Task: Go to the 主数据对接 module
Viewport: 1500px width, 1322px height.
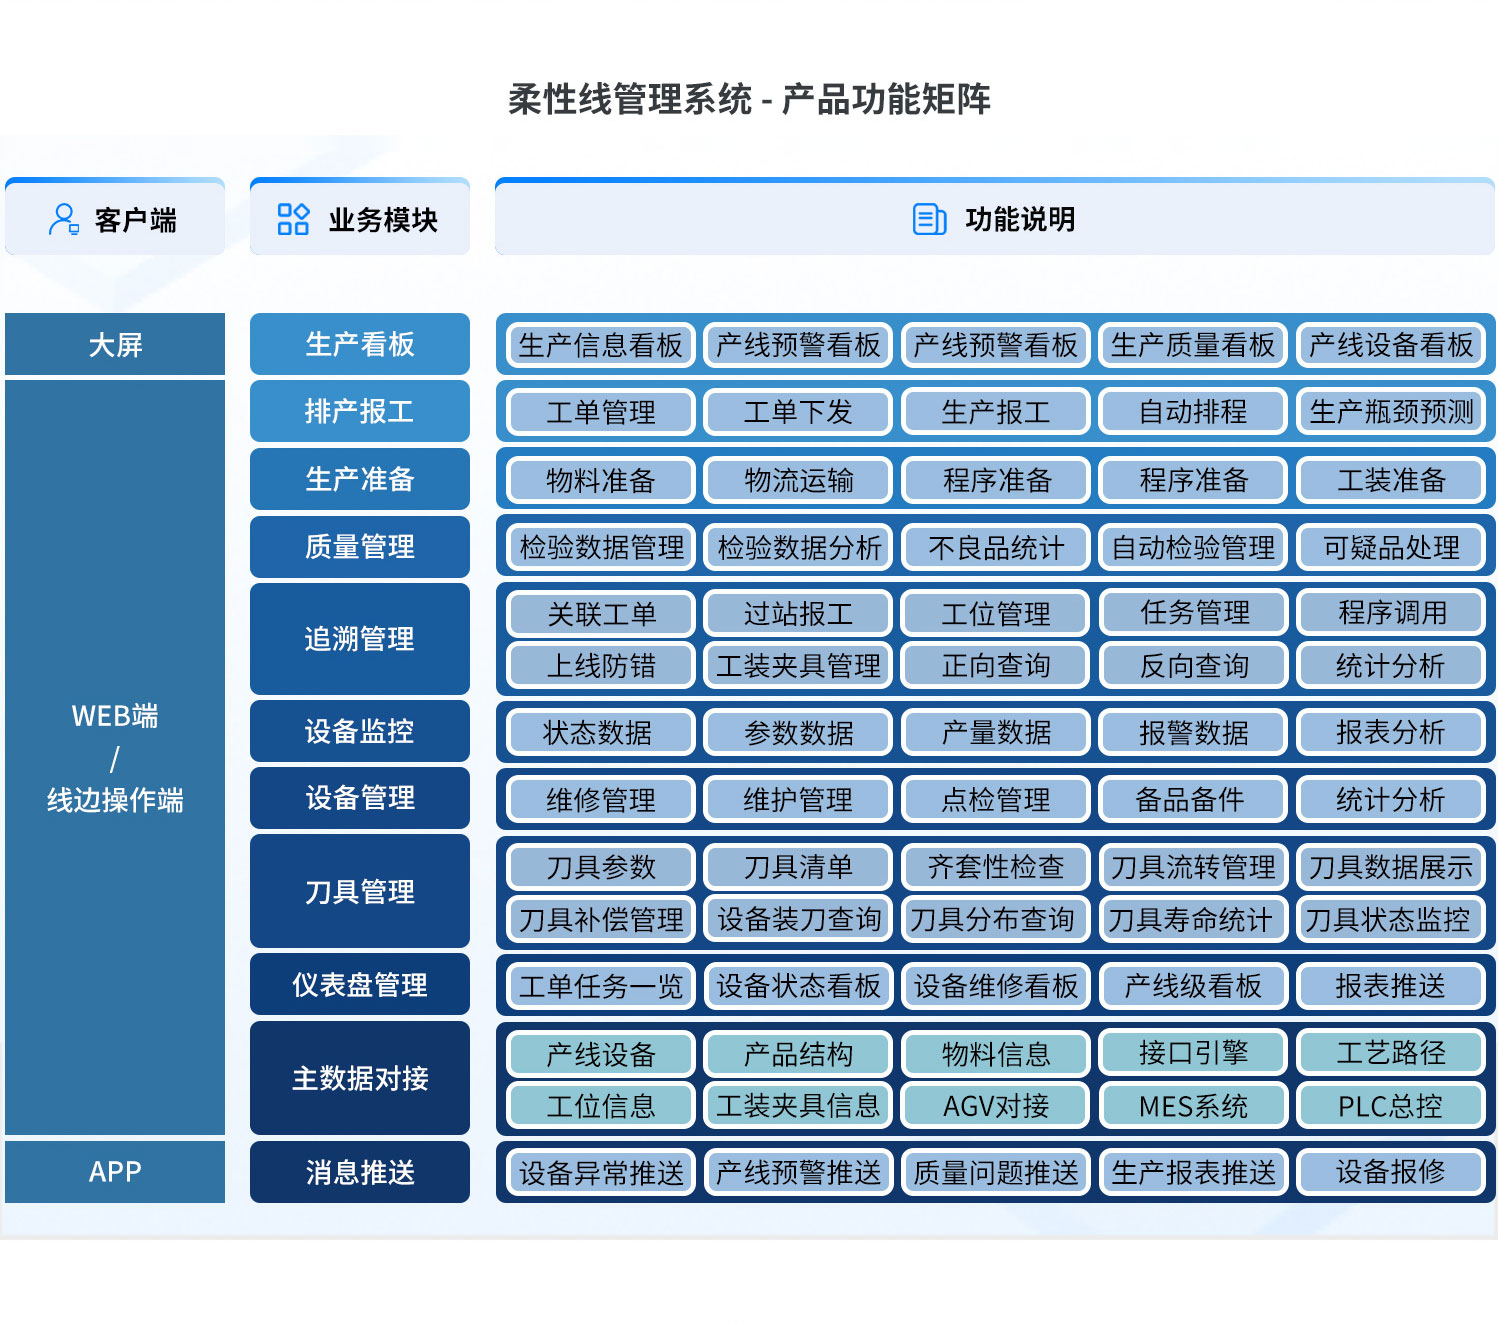Action: point(360,1079)
